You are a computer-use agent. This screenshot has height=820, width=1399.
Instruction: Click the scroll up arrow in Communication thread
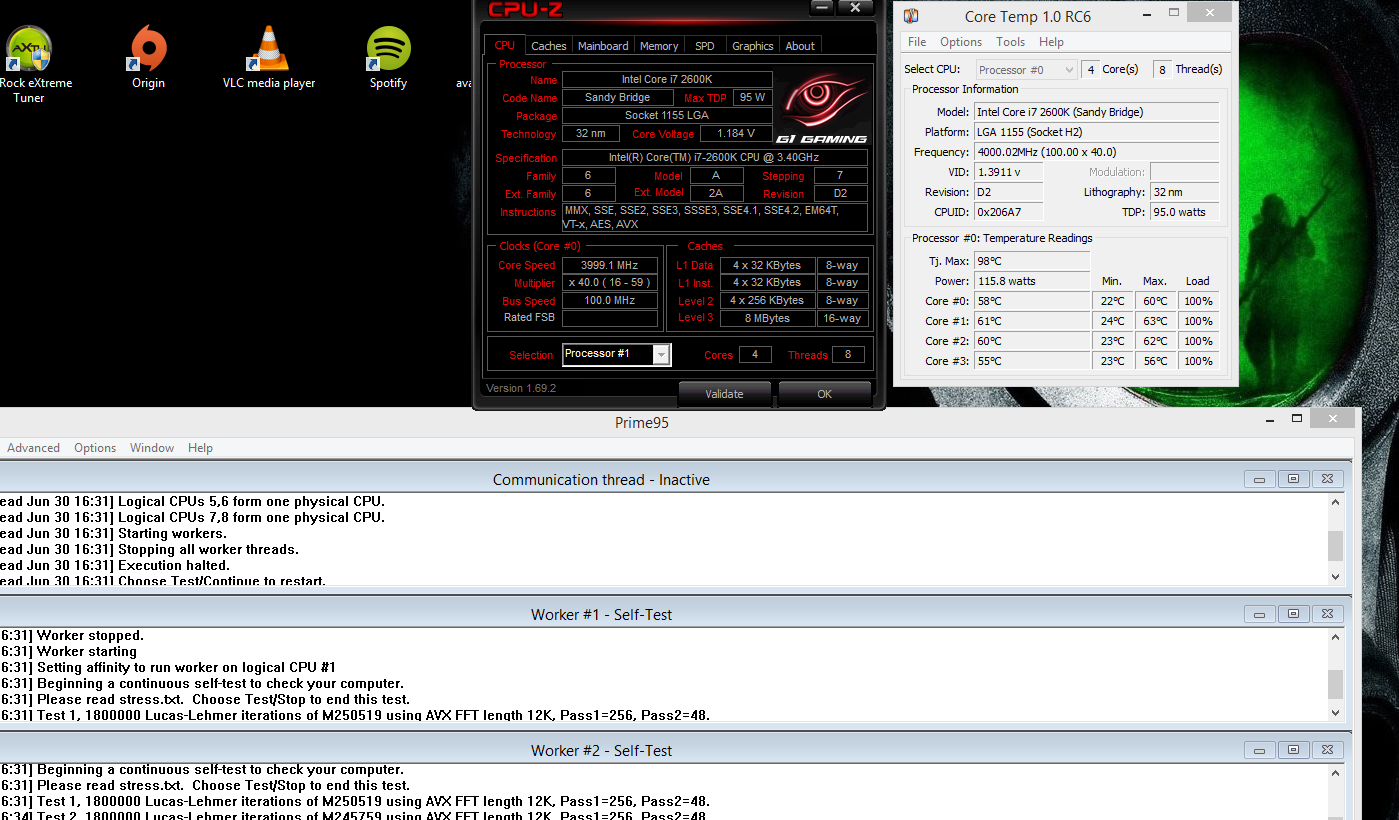click(1335, 503)
